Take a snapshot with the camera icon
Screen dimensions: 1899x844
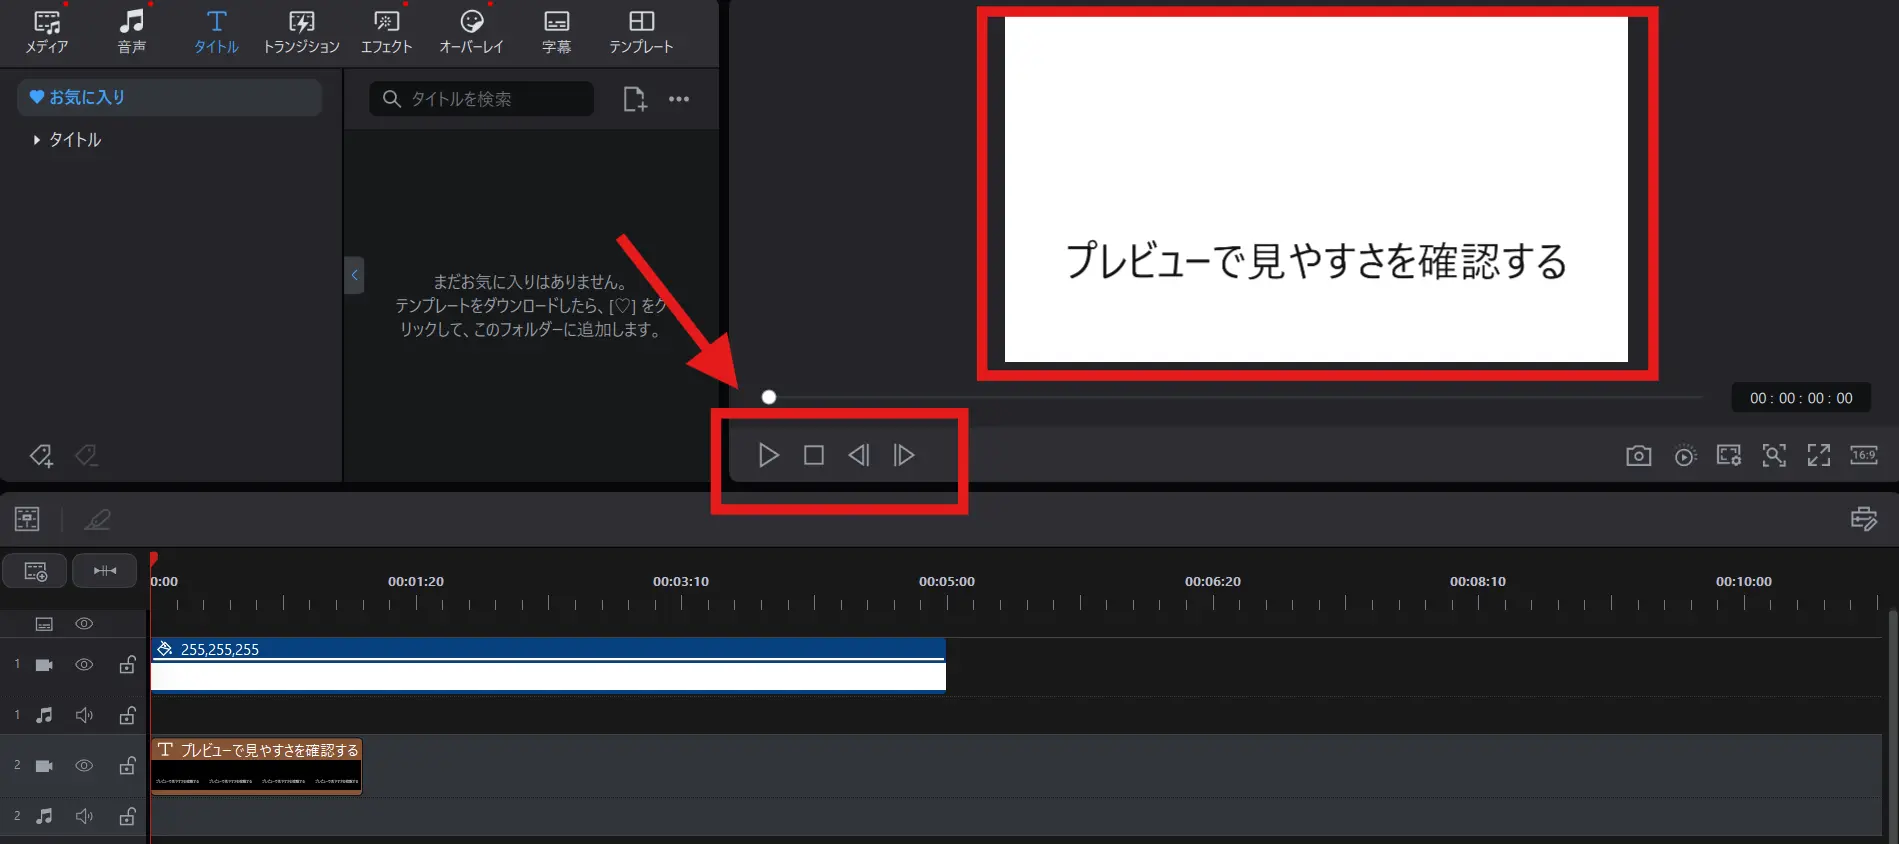1638,456
